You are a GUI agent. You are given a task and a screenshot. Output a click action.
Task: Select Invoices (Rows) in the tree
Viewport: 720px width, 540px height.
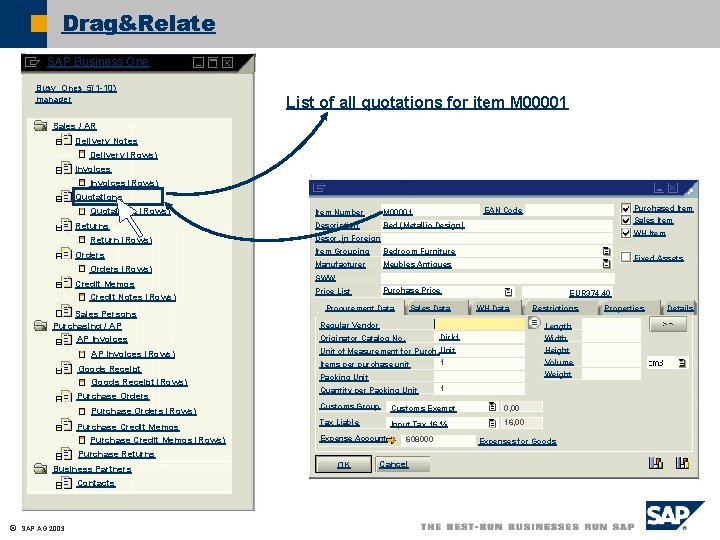(x=124, y=183)
